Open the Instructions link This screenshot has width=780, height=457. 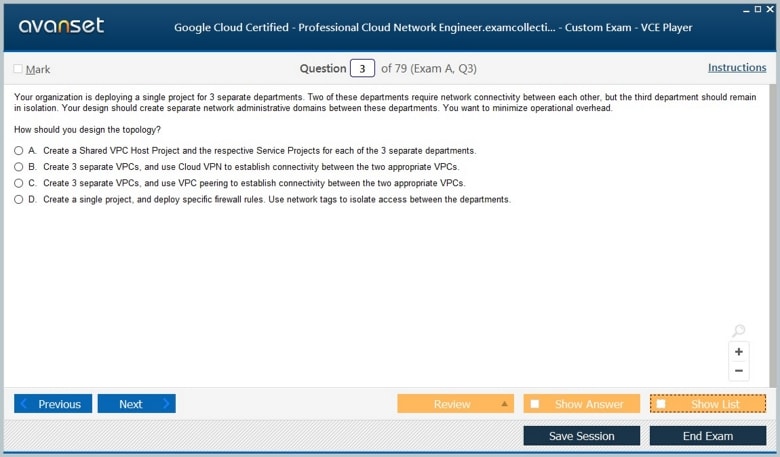737,68
